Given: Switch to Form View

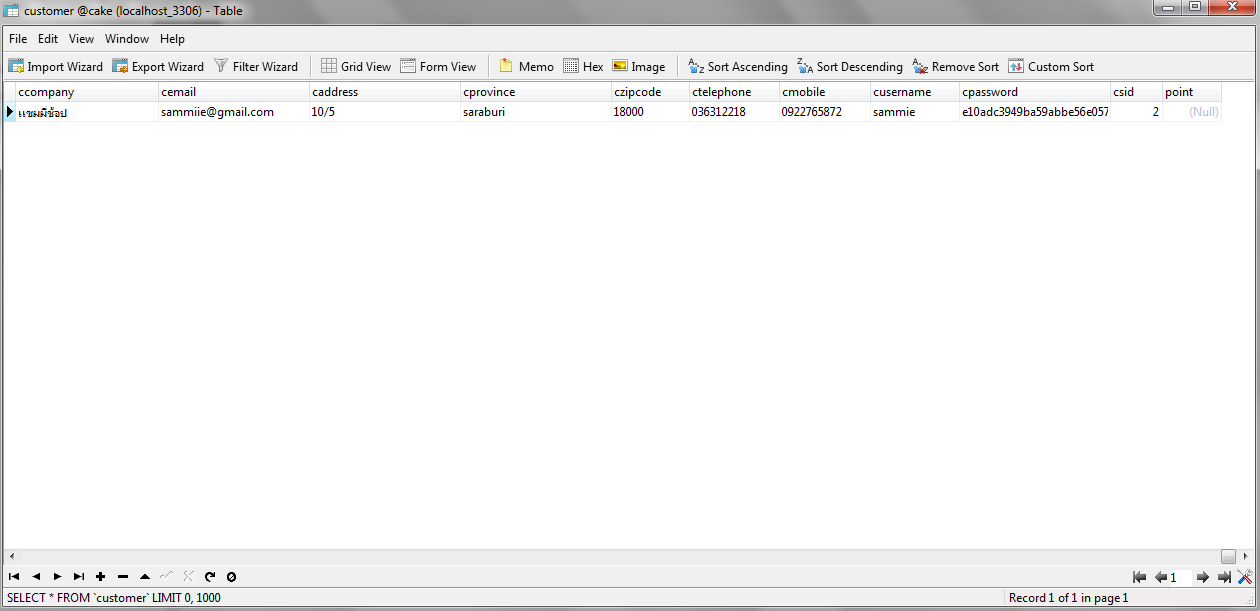Looking at the screenshot, I should pos(438,67).
